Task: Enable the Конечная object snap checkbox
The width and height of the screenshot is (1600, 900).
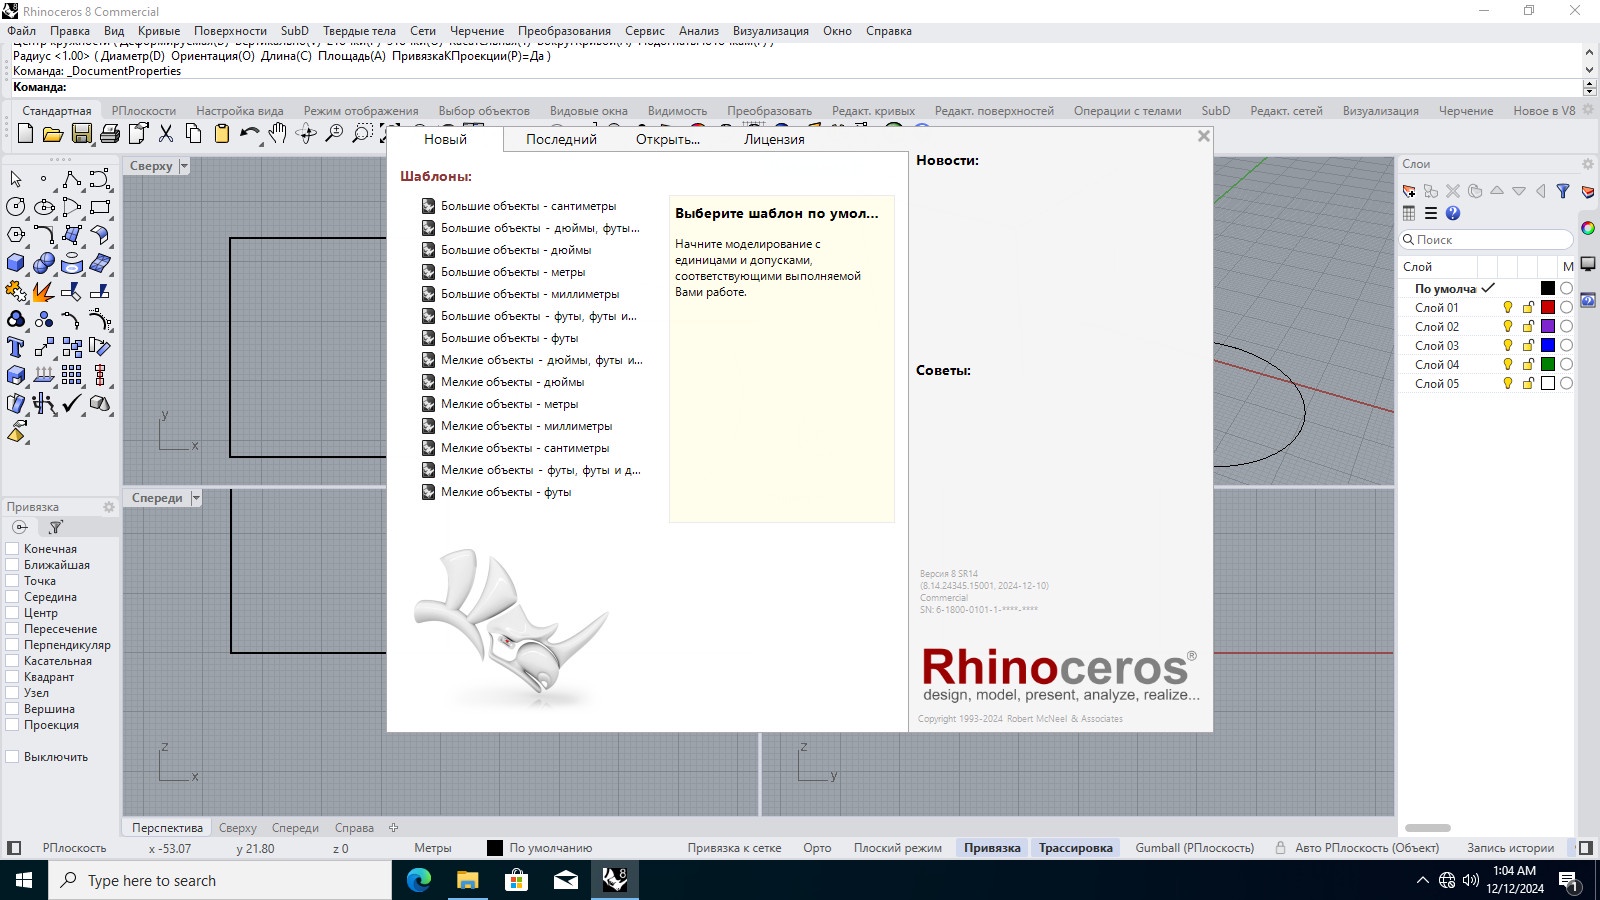Action: click(x=13, y=549)
